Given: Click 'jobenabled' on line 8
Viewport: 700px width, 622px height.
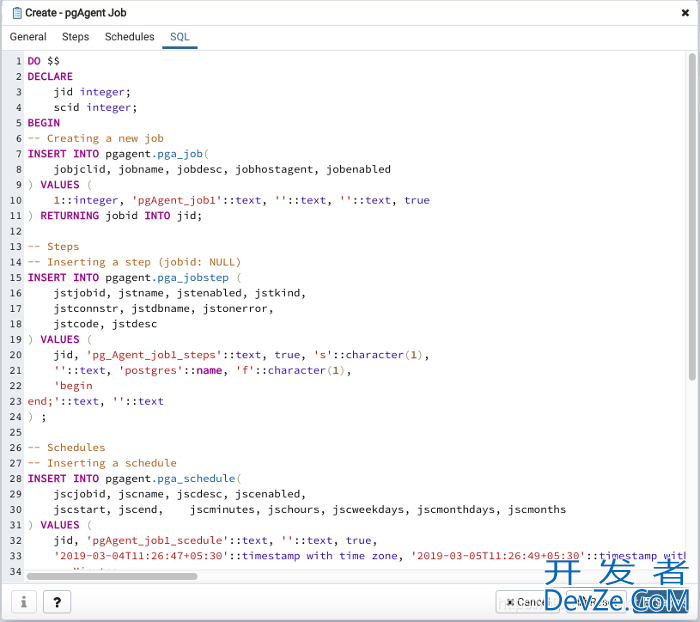Looking at the screenshot, I should pyautogui.click(x=358, y=169).
